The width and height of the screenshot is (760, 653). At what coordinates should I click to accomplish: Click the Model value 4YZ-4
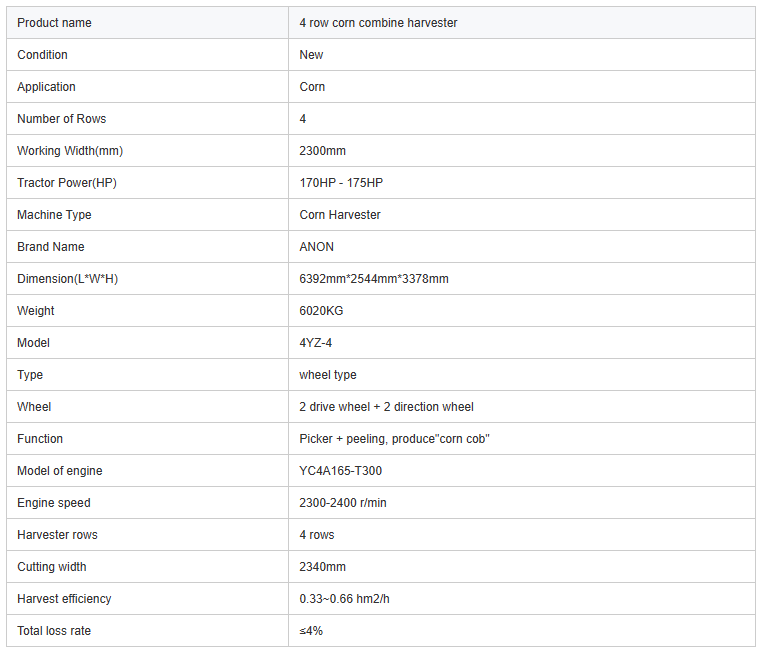(x=316, y=343)
